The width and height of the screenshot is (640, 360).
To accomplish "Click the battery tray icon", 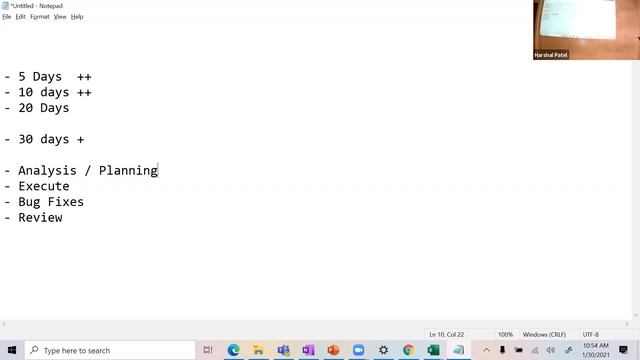I will pos(518,350).
